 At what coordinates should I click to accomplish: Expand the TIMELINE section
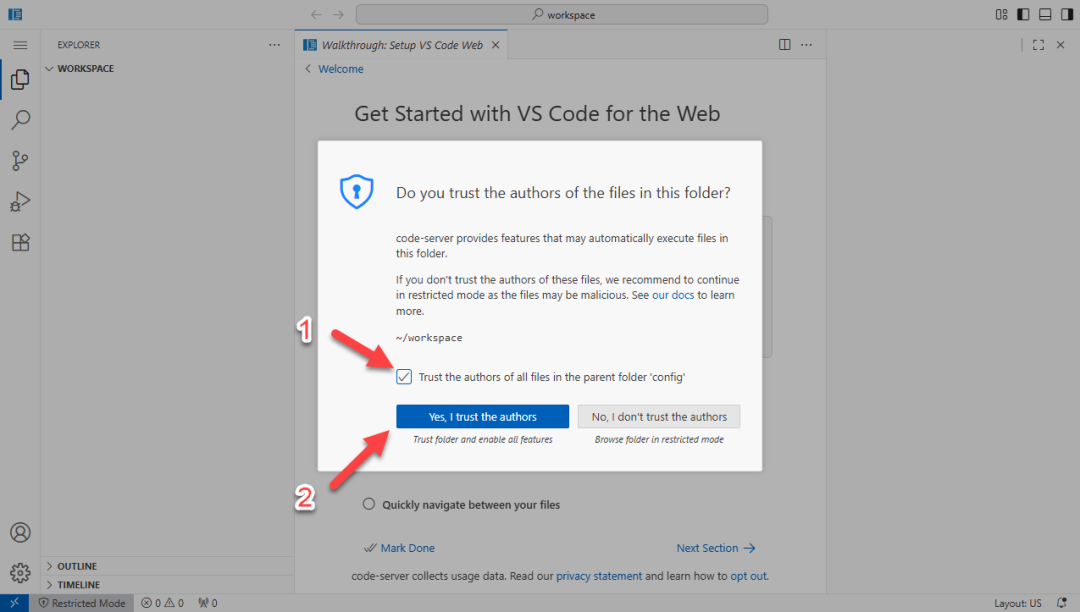[x=78, y=584]
